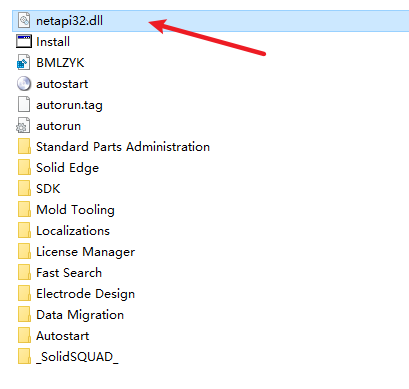Viewport: 409px width, 389px height.
Task: Click the Standard Parts Administration folder icon
Action: click(24, 146)
